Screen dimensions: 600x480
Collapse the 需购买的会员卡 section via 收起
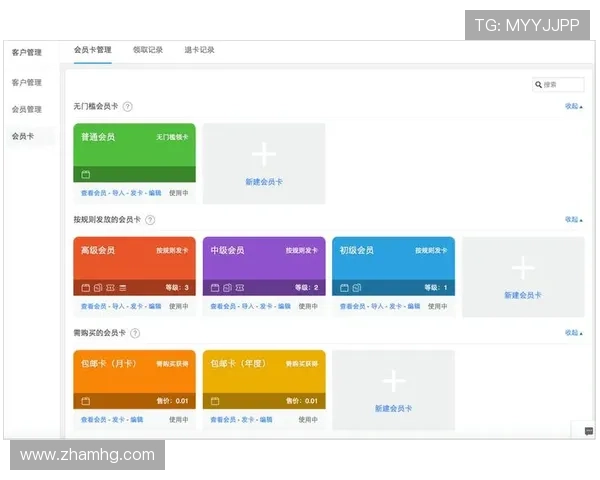pos(574,333)
